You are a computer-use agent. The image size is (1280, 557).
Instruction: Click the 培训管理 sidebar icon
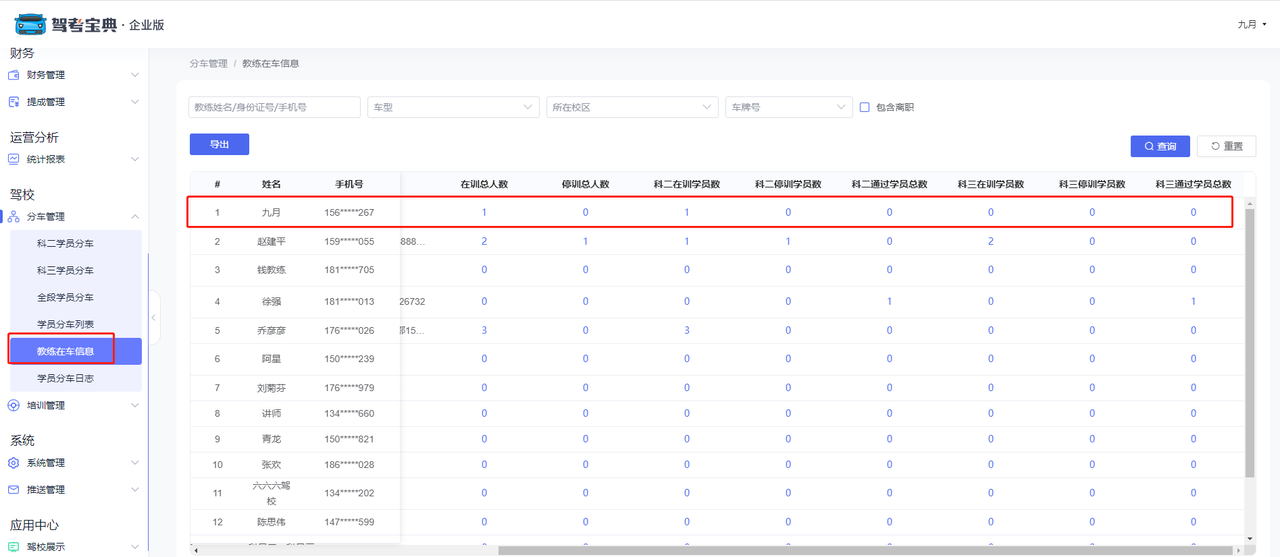[14, 405]
